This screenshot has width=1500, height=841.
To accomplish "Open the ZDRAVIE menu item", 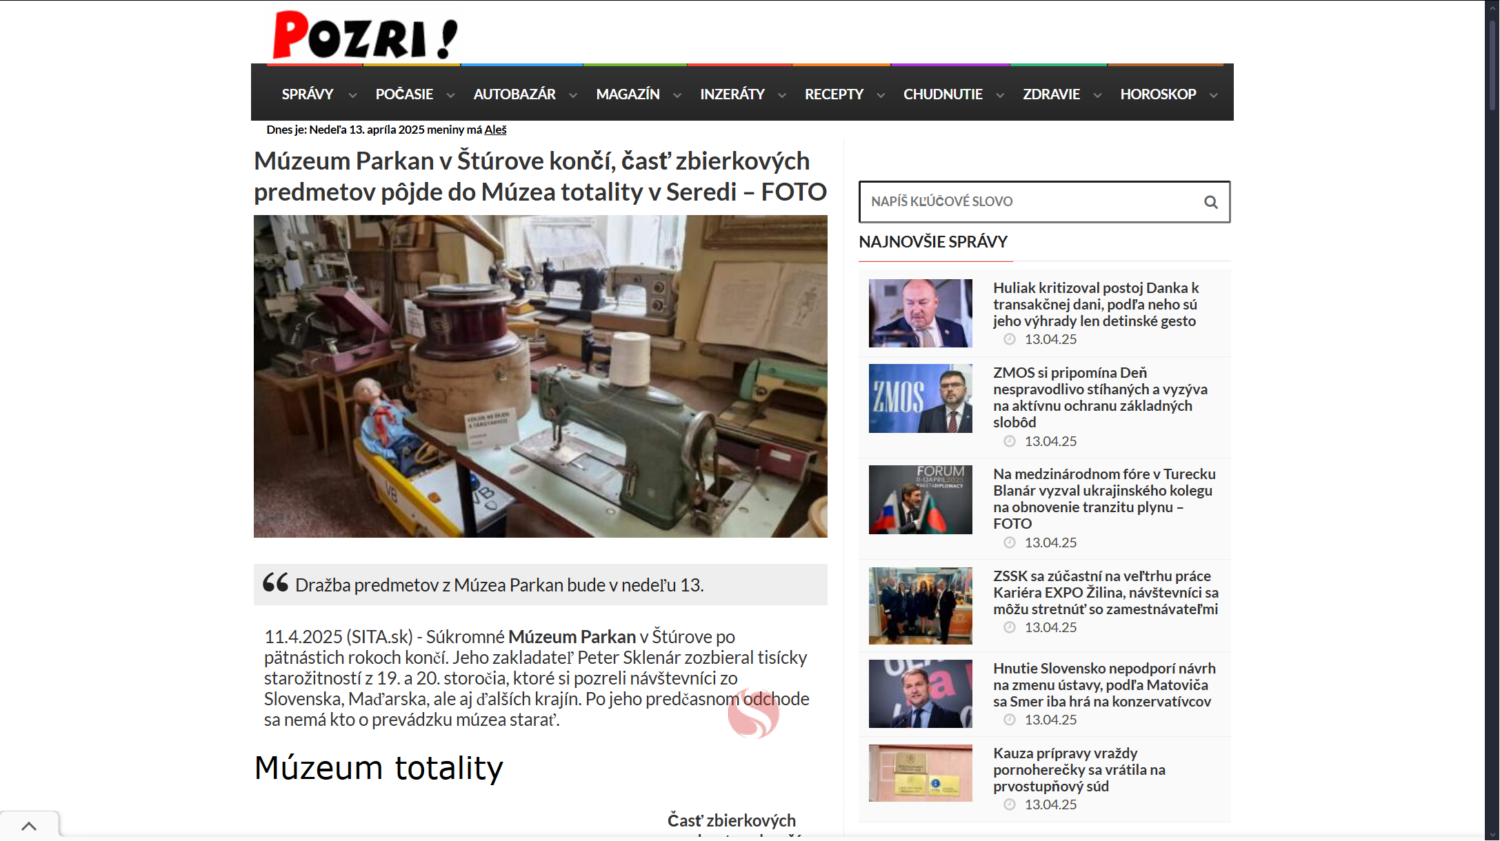I will (1051, 94).
